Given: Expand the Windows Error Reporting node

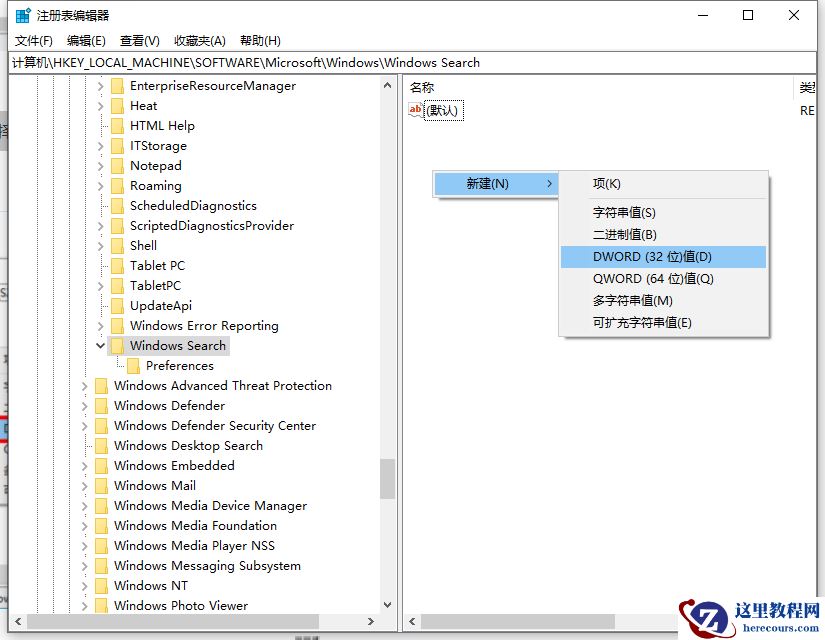Looking at the screenshot, I should 100,325.
